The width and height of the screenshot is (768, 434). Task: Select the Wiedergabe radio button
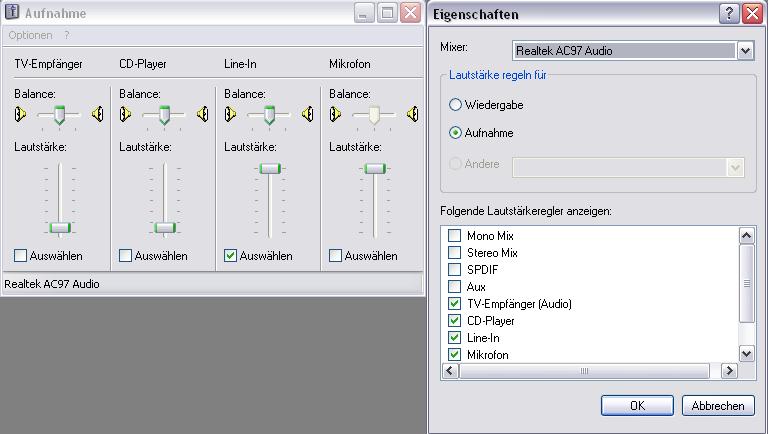[x=456, y=105]
